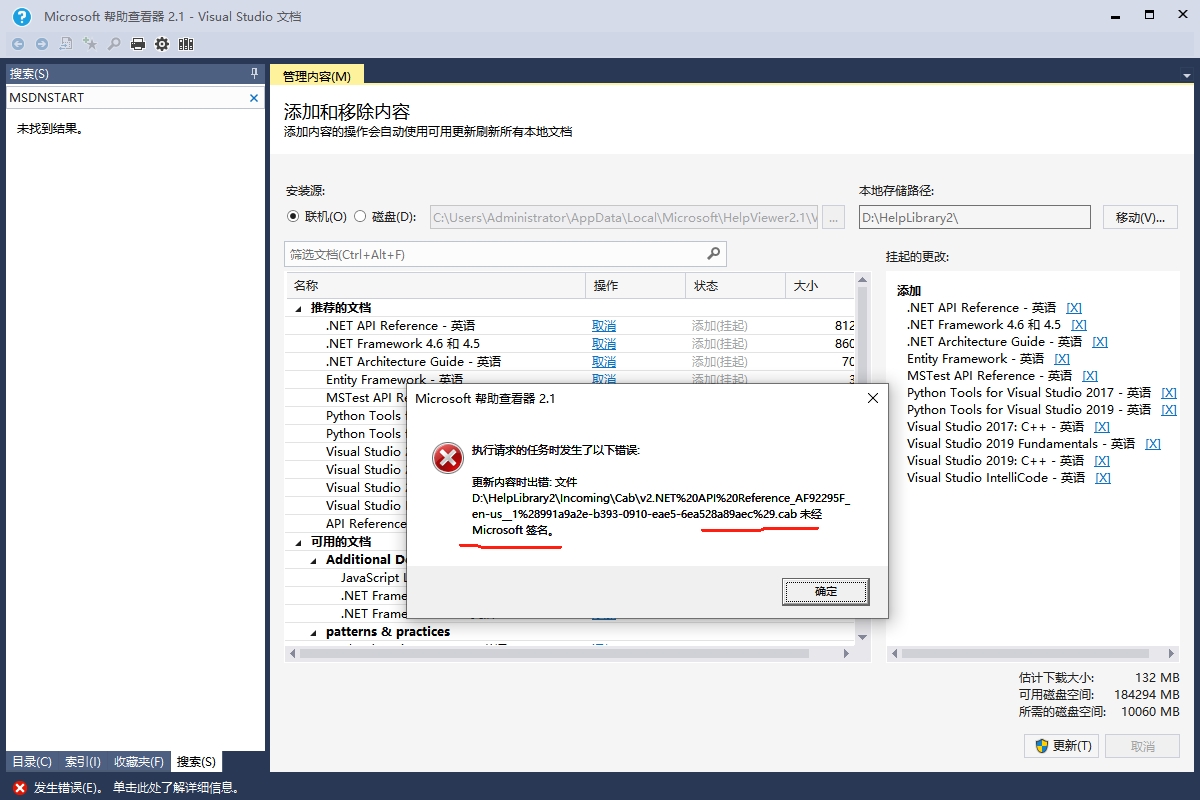
Task: Click the Forward navigation arrow in toolbar
Action: pyautogui.click(x=42, y=44)
